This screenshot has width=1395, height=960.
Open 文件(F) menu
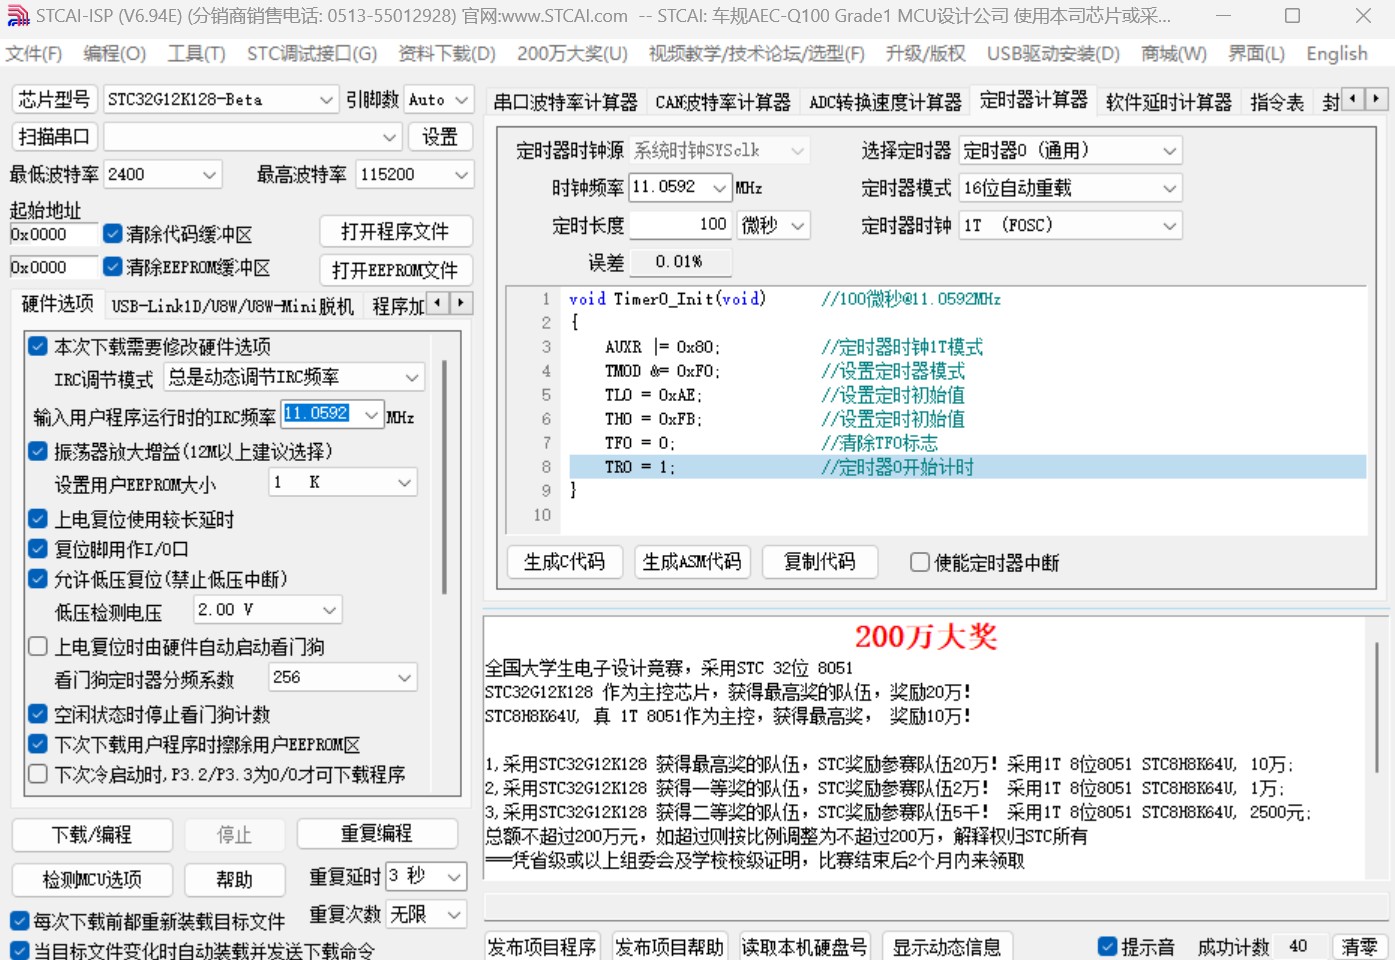click(x=34, y=54)
